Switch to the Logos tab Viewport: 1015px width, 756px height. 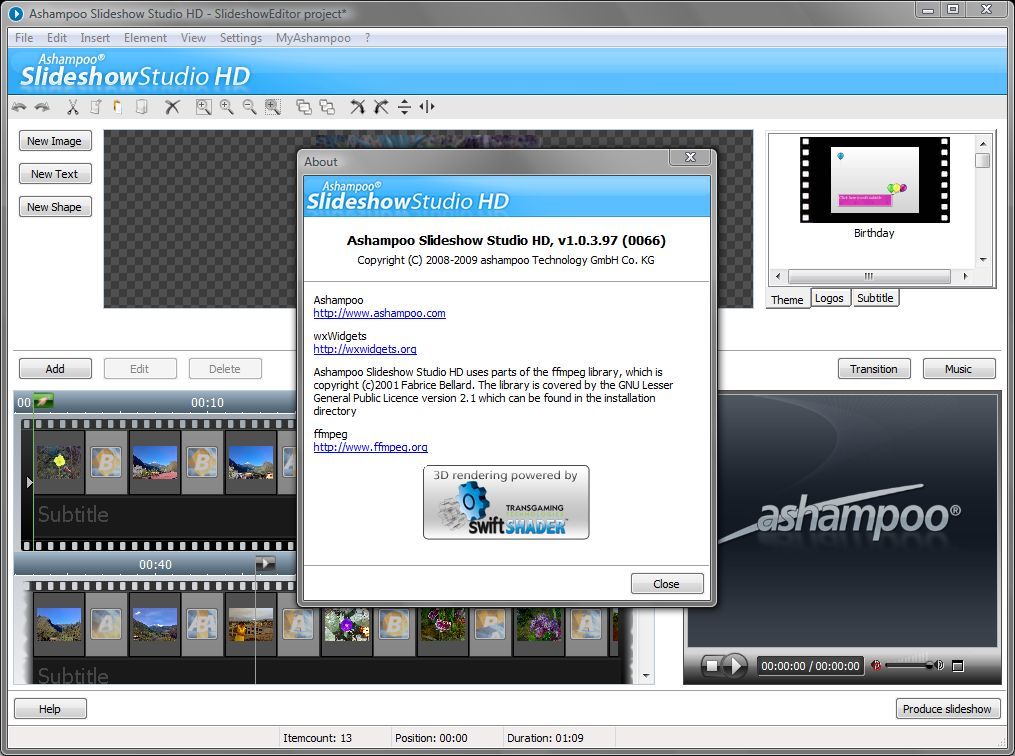pyautogui.click(x=830, y=297)
